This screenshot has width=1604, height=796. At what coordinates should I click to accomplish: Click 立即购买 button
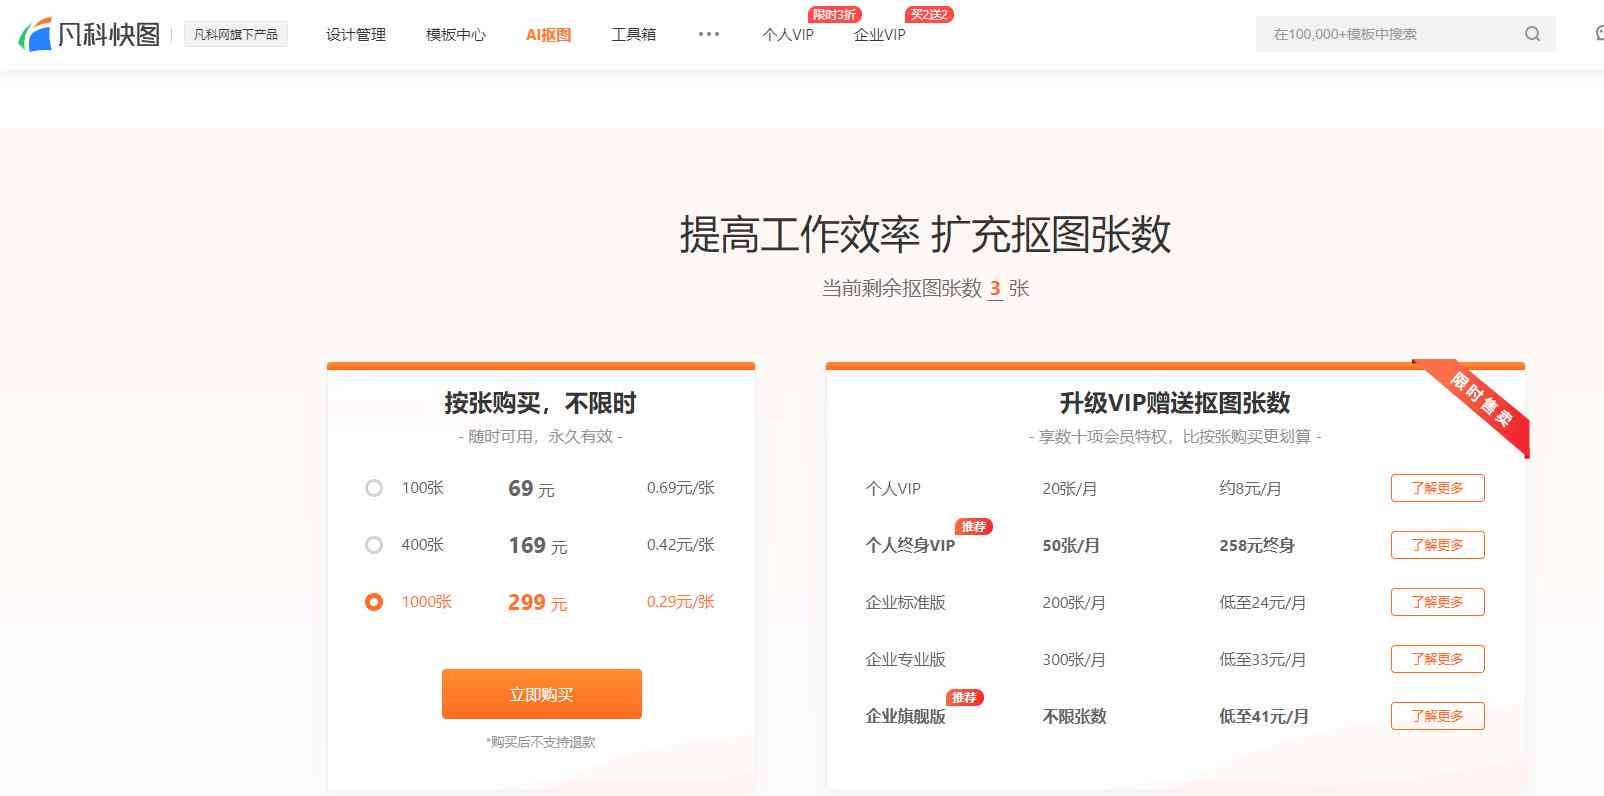point(542,694)
